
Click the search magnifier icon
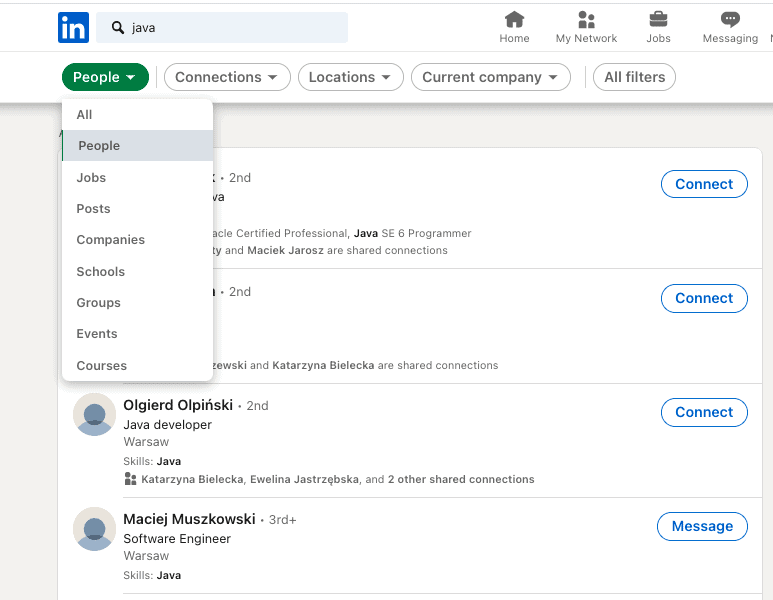(x=118, y=28)
